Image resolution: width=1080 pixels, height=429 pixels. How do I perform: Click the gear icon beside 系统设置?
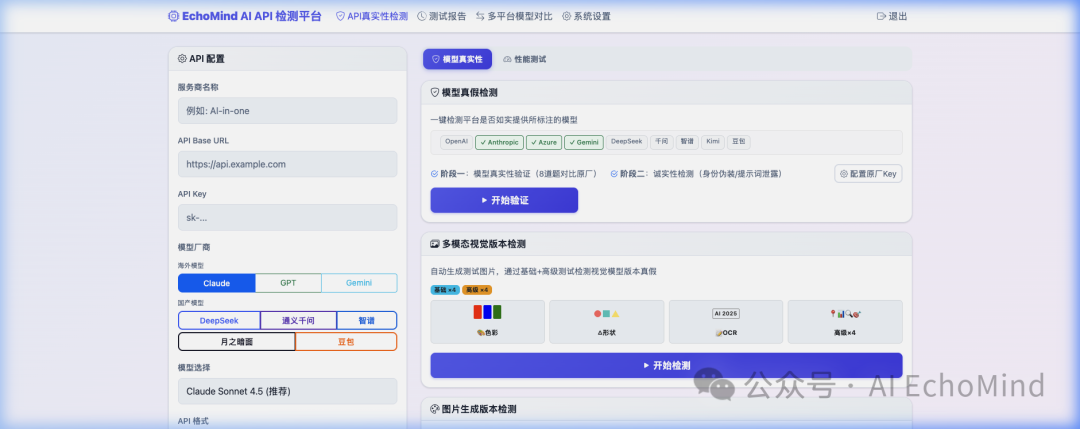pos(566,17)
